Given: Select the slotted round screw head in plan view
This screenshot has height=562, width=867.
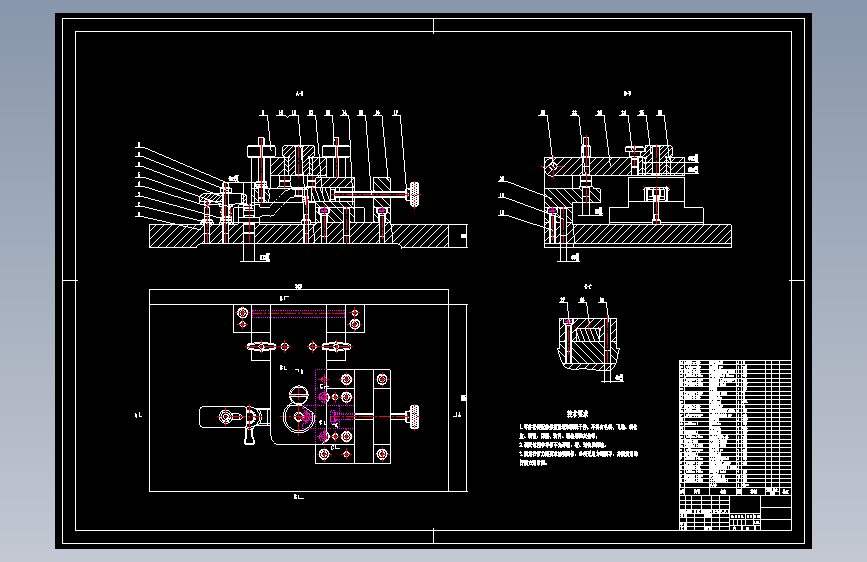Looking at the screenshot, I should click(298, 394).
